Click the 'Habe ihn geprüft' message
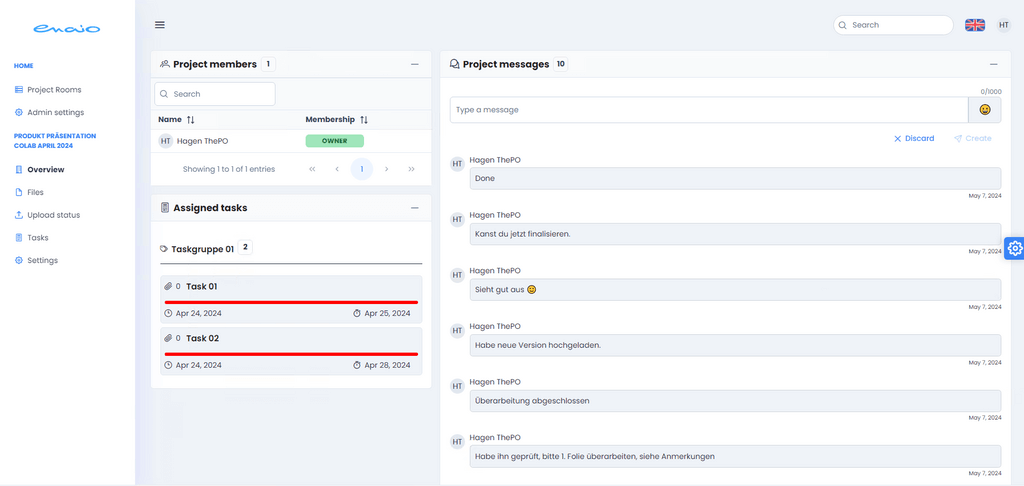 735,456
